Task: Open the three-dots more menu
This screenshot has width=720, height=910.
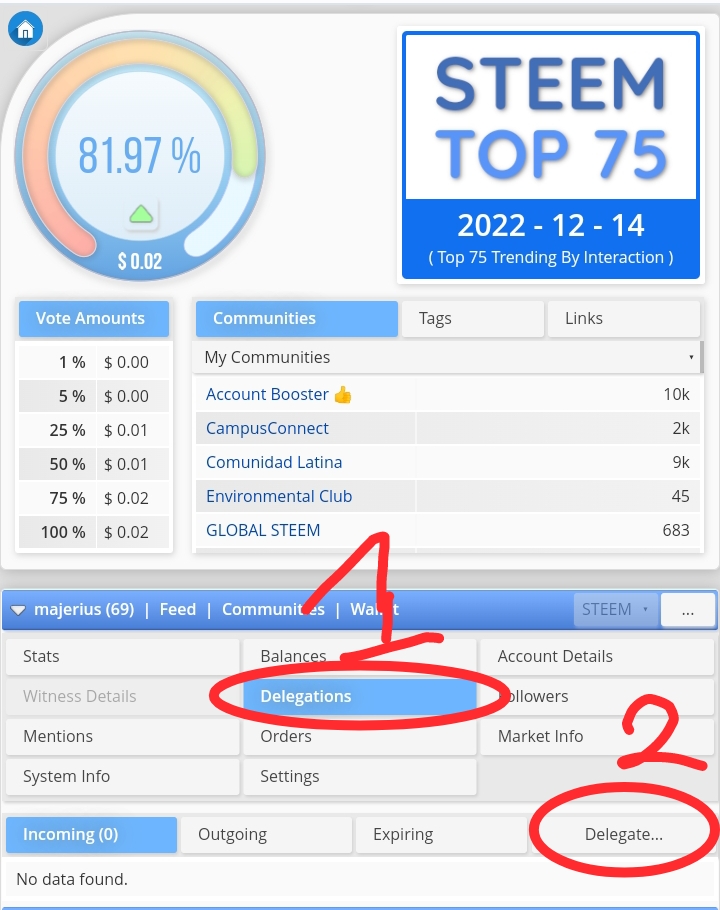Action: (x=688, y=610)
